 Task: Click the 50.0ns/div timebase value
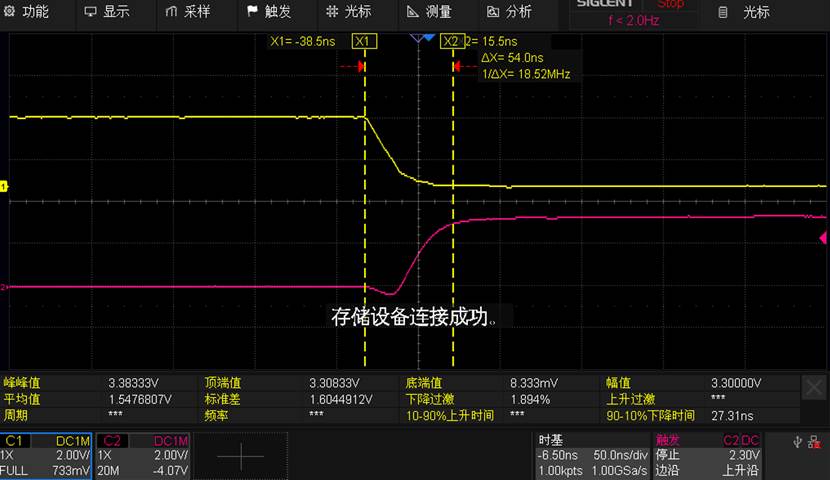[620, 455]
